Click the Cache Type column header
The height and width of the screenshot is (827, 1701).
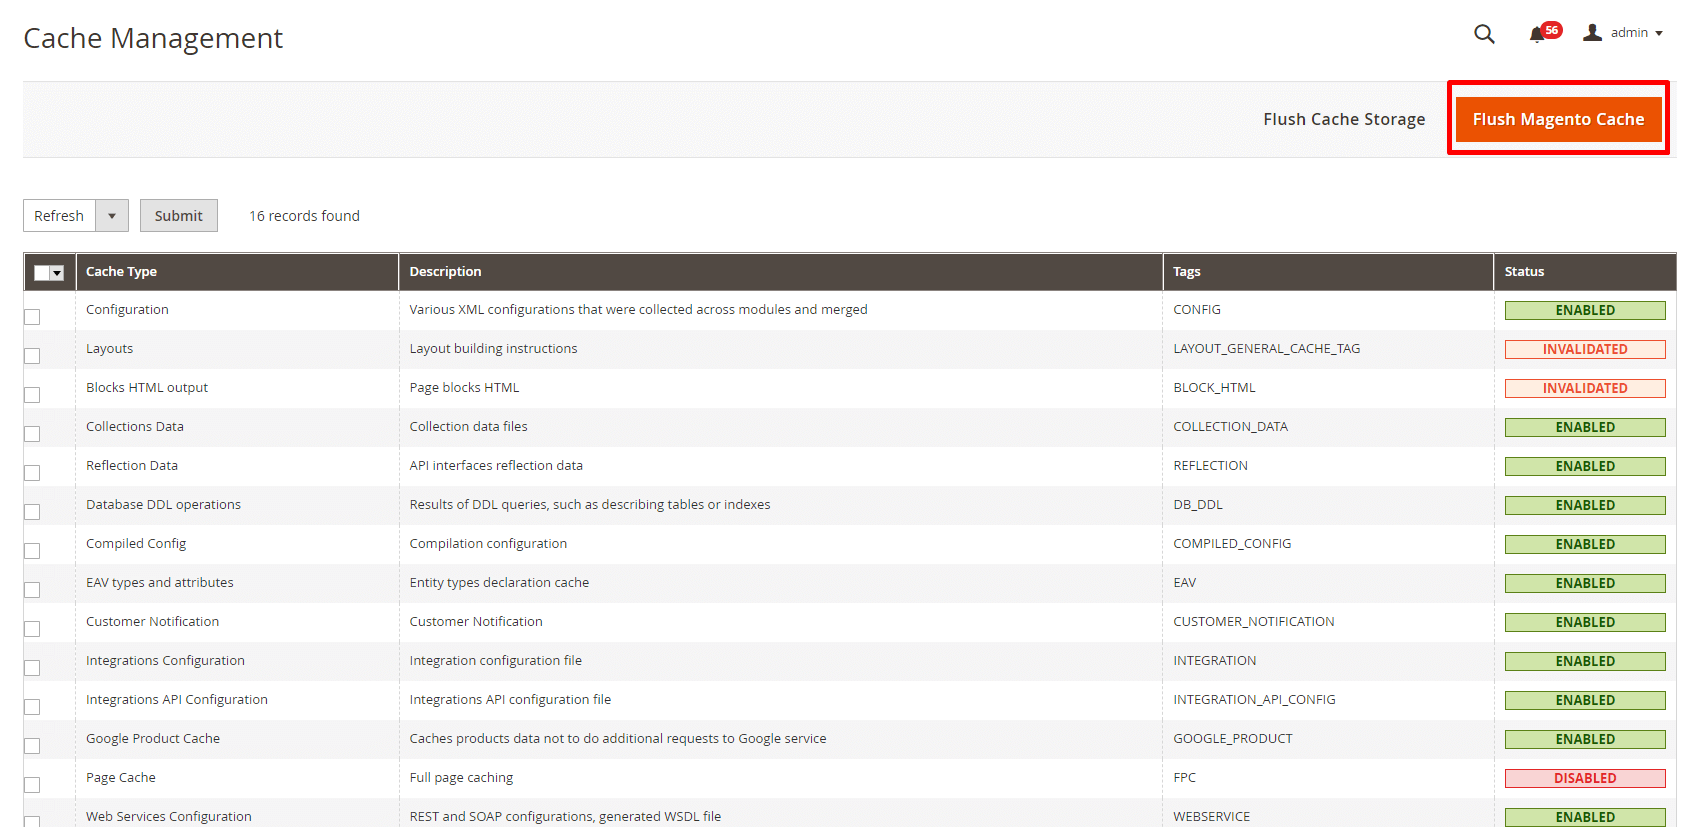[x=121, y=272]
